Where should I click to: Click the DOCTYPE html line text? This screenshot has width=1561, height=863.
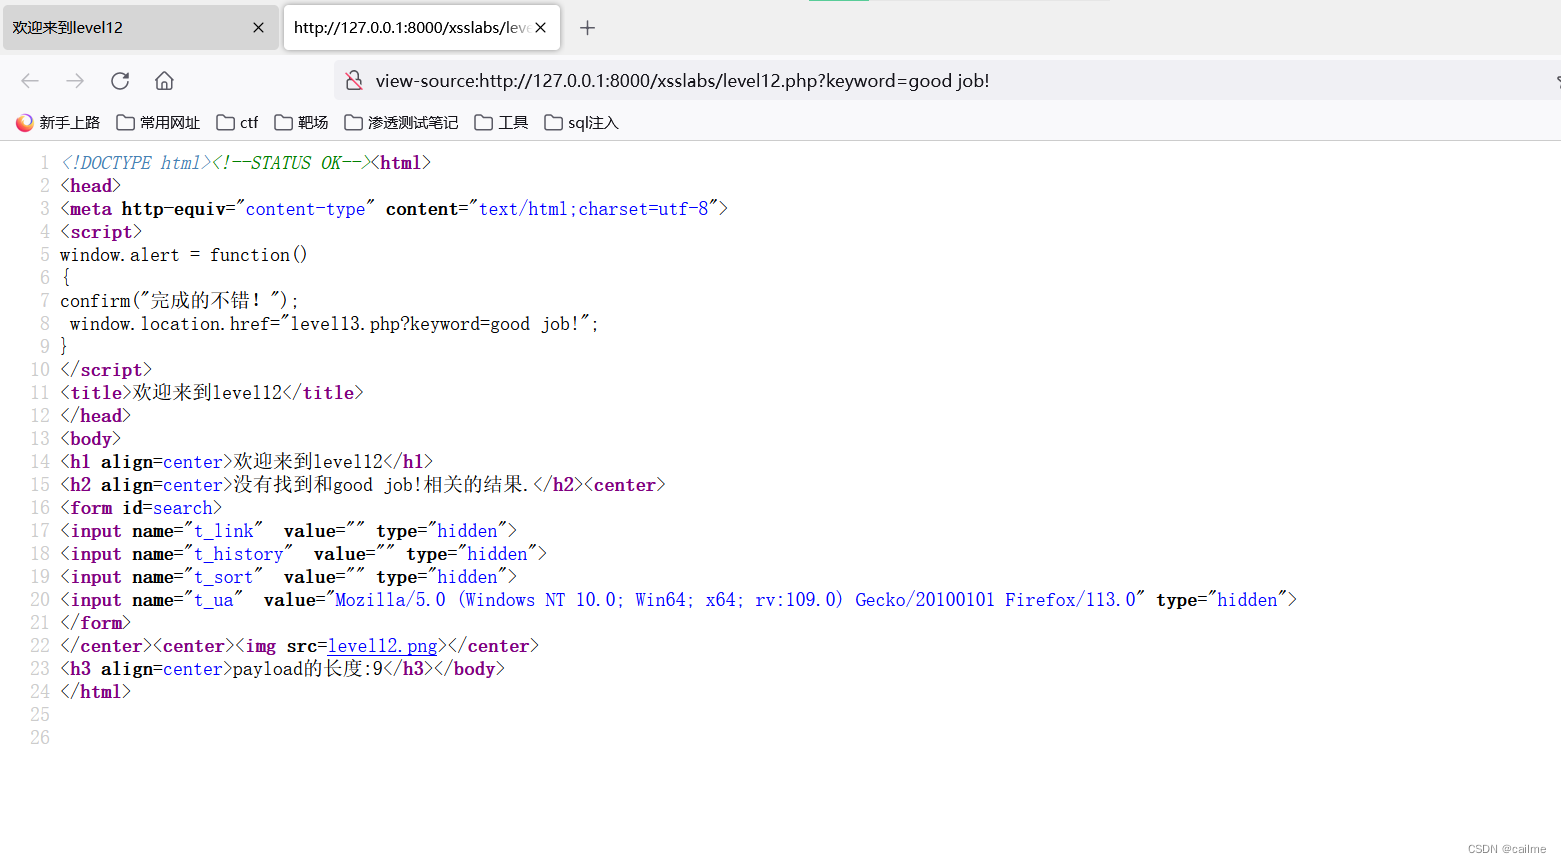tap(135, 163)
